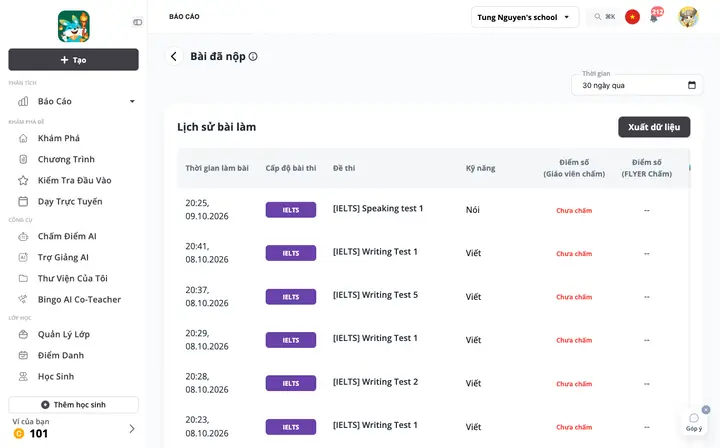720x448 pixels.
Task: Click Chưa chấm for Writing Test 2
Action: coord(574,384)
